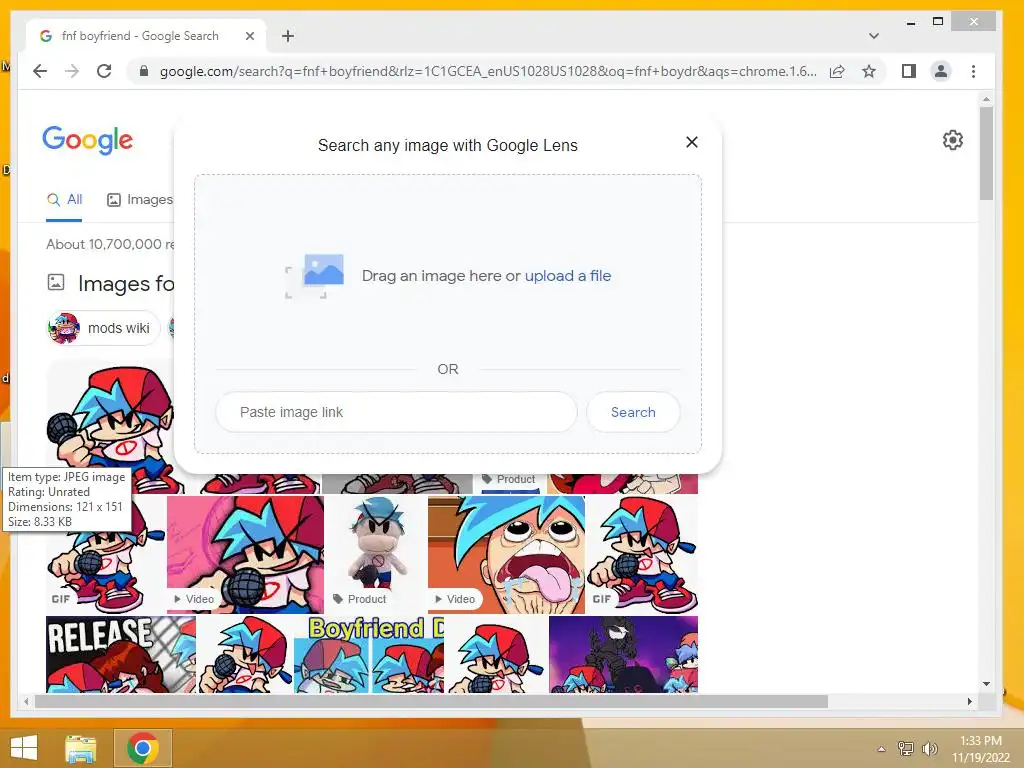Click the share page icon in address bar

837,71
